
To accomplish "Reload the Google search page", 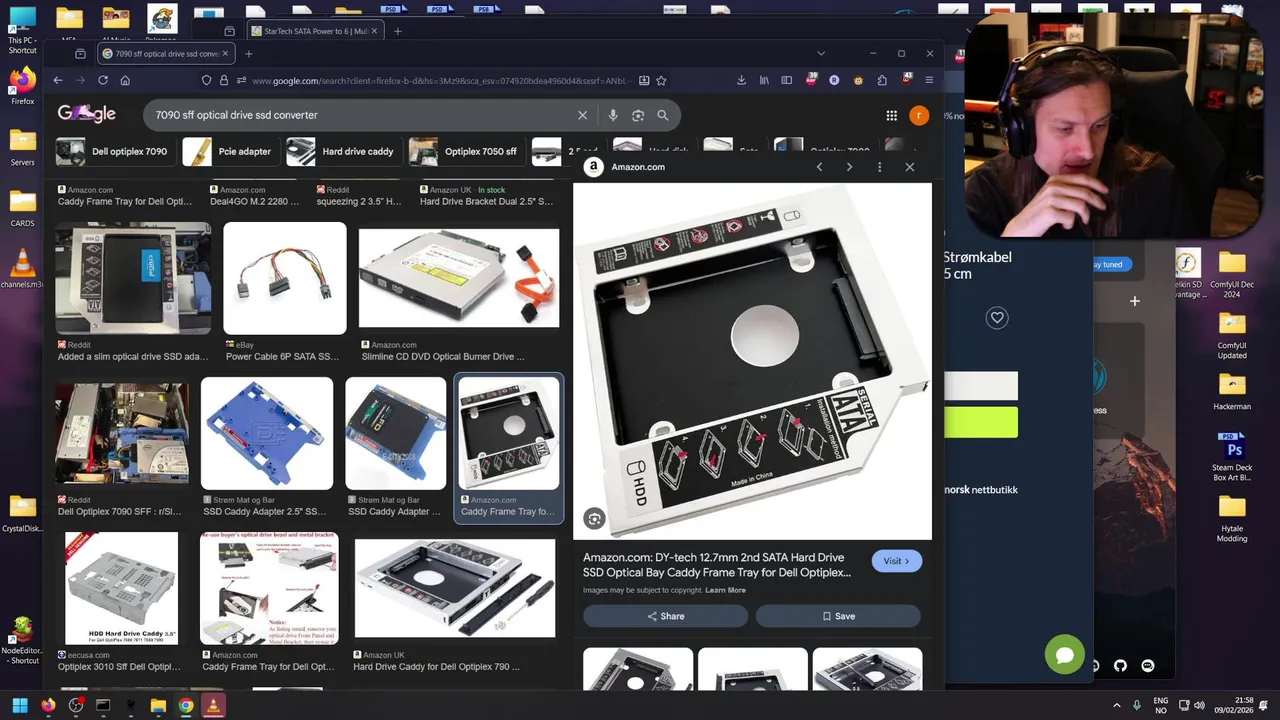I will 102,80.
